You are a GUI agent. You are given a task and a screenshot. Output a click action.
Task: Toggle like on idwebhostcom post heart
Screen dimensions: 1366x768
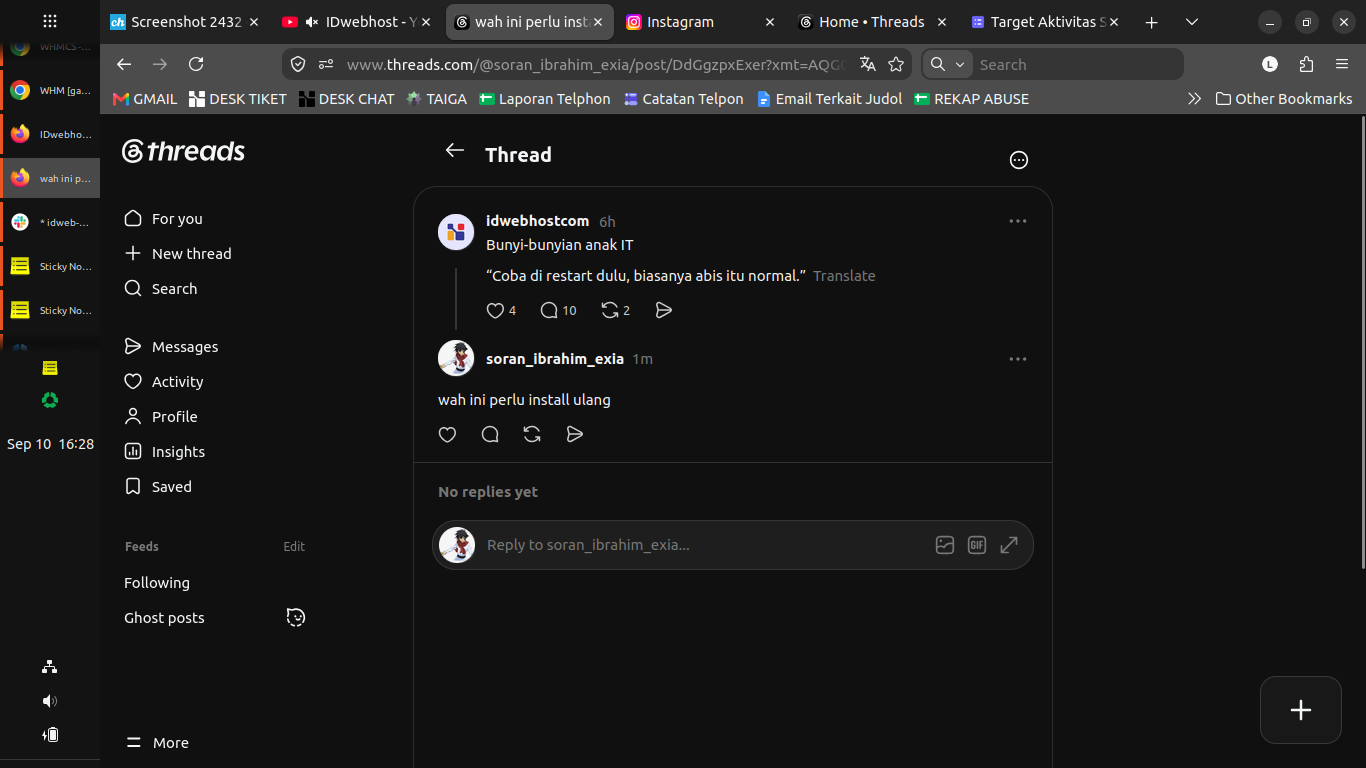495,311
